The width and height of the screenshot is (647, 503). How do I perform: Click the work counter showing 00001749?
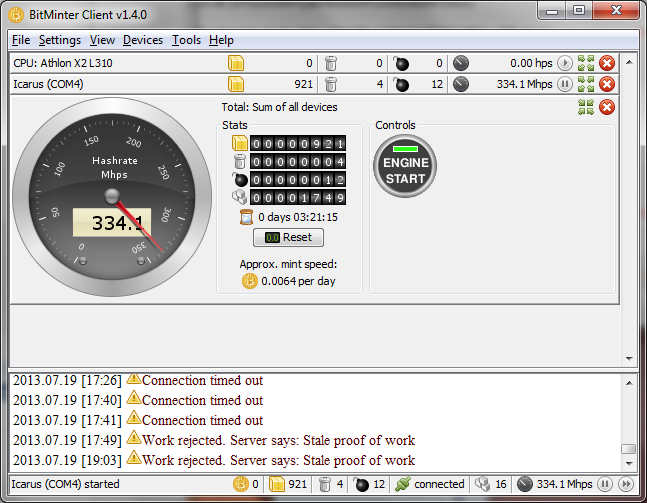pos(298,198)
